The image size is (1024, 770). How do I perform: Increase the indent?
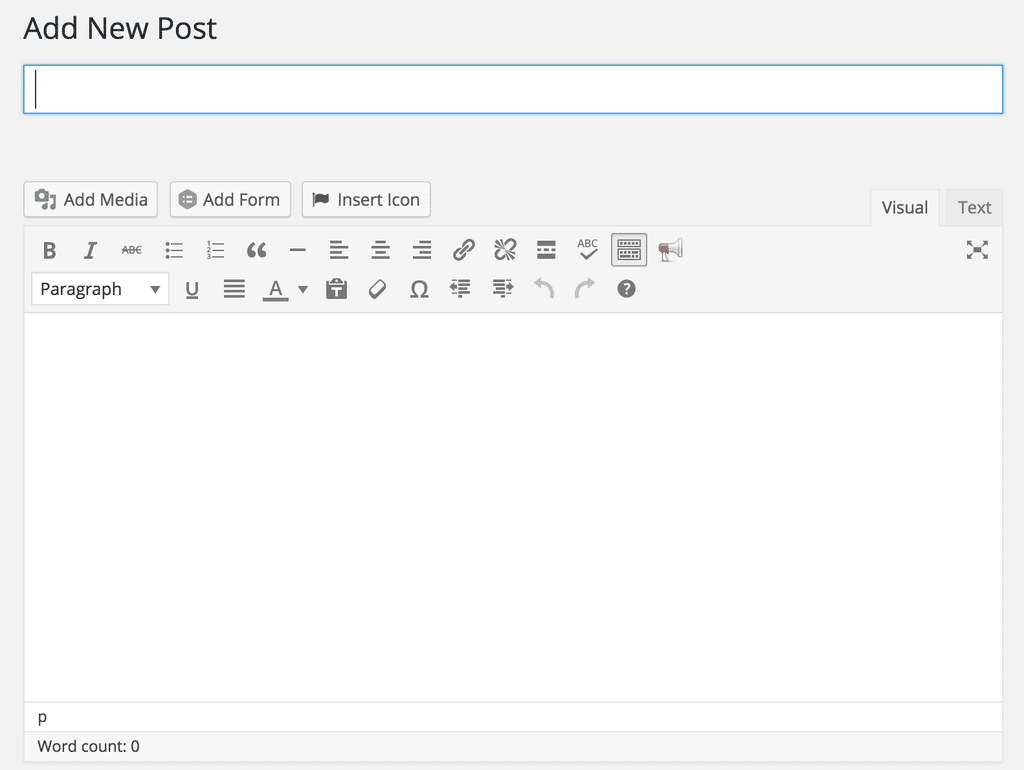(502, 288)
